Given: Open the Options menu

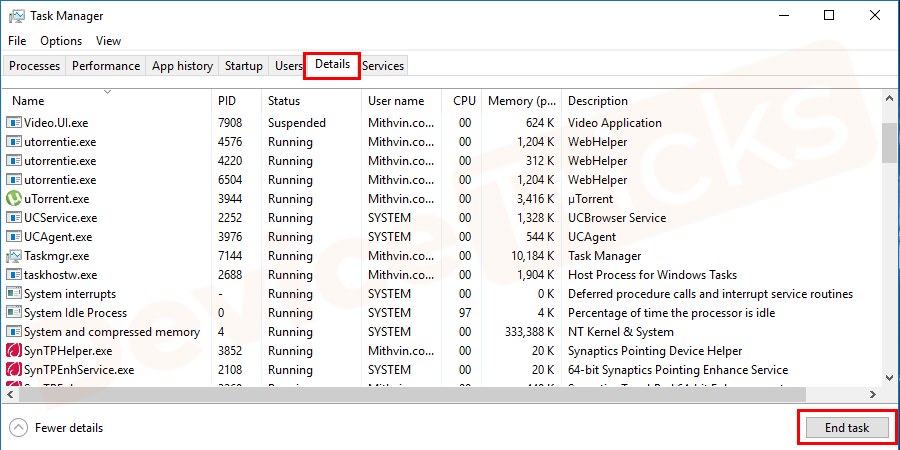Looking at the screenshot, I should point(61,41).
